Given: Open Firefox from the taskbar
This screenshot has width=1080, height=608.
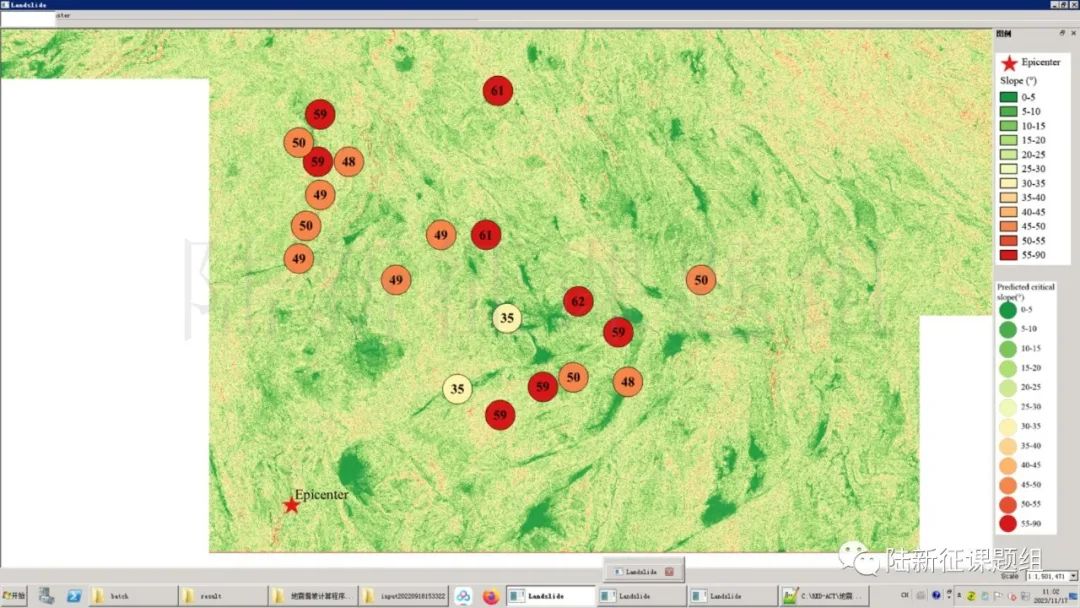Looking at the screenshot, I should click(490, 596).
